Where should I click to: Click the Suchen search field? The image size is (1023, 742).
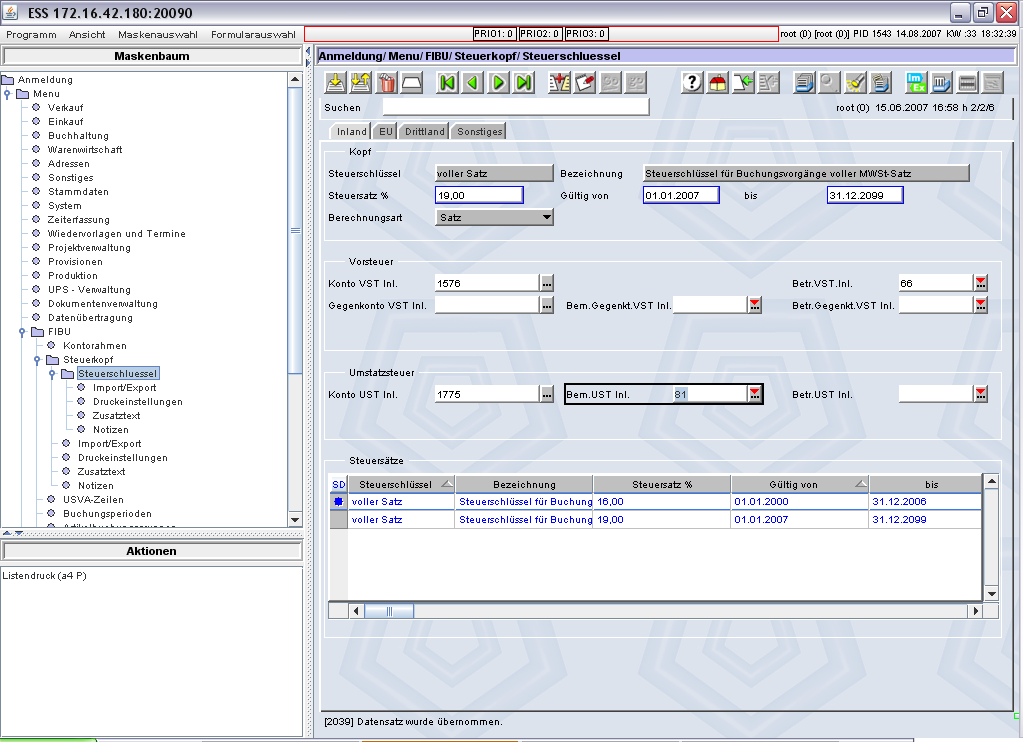coord(515,107)
